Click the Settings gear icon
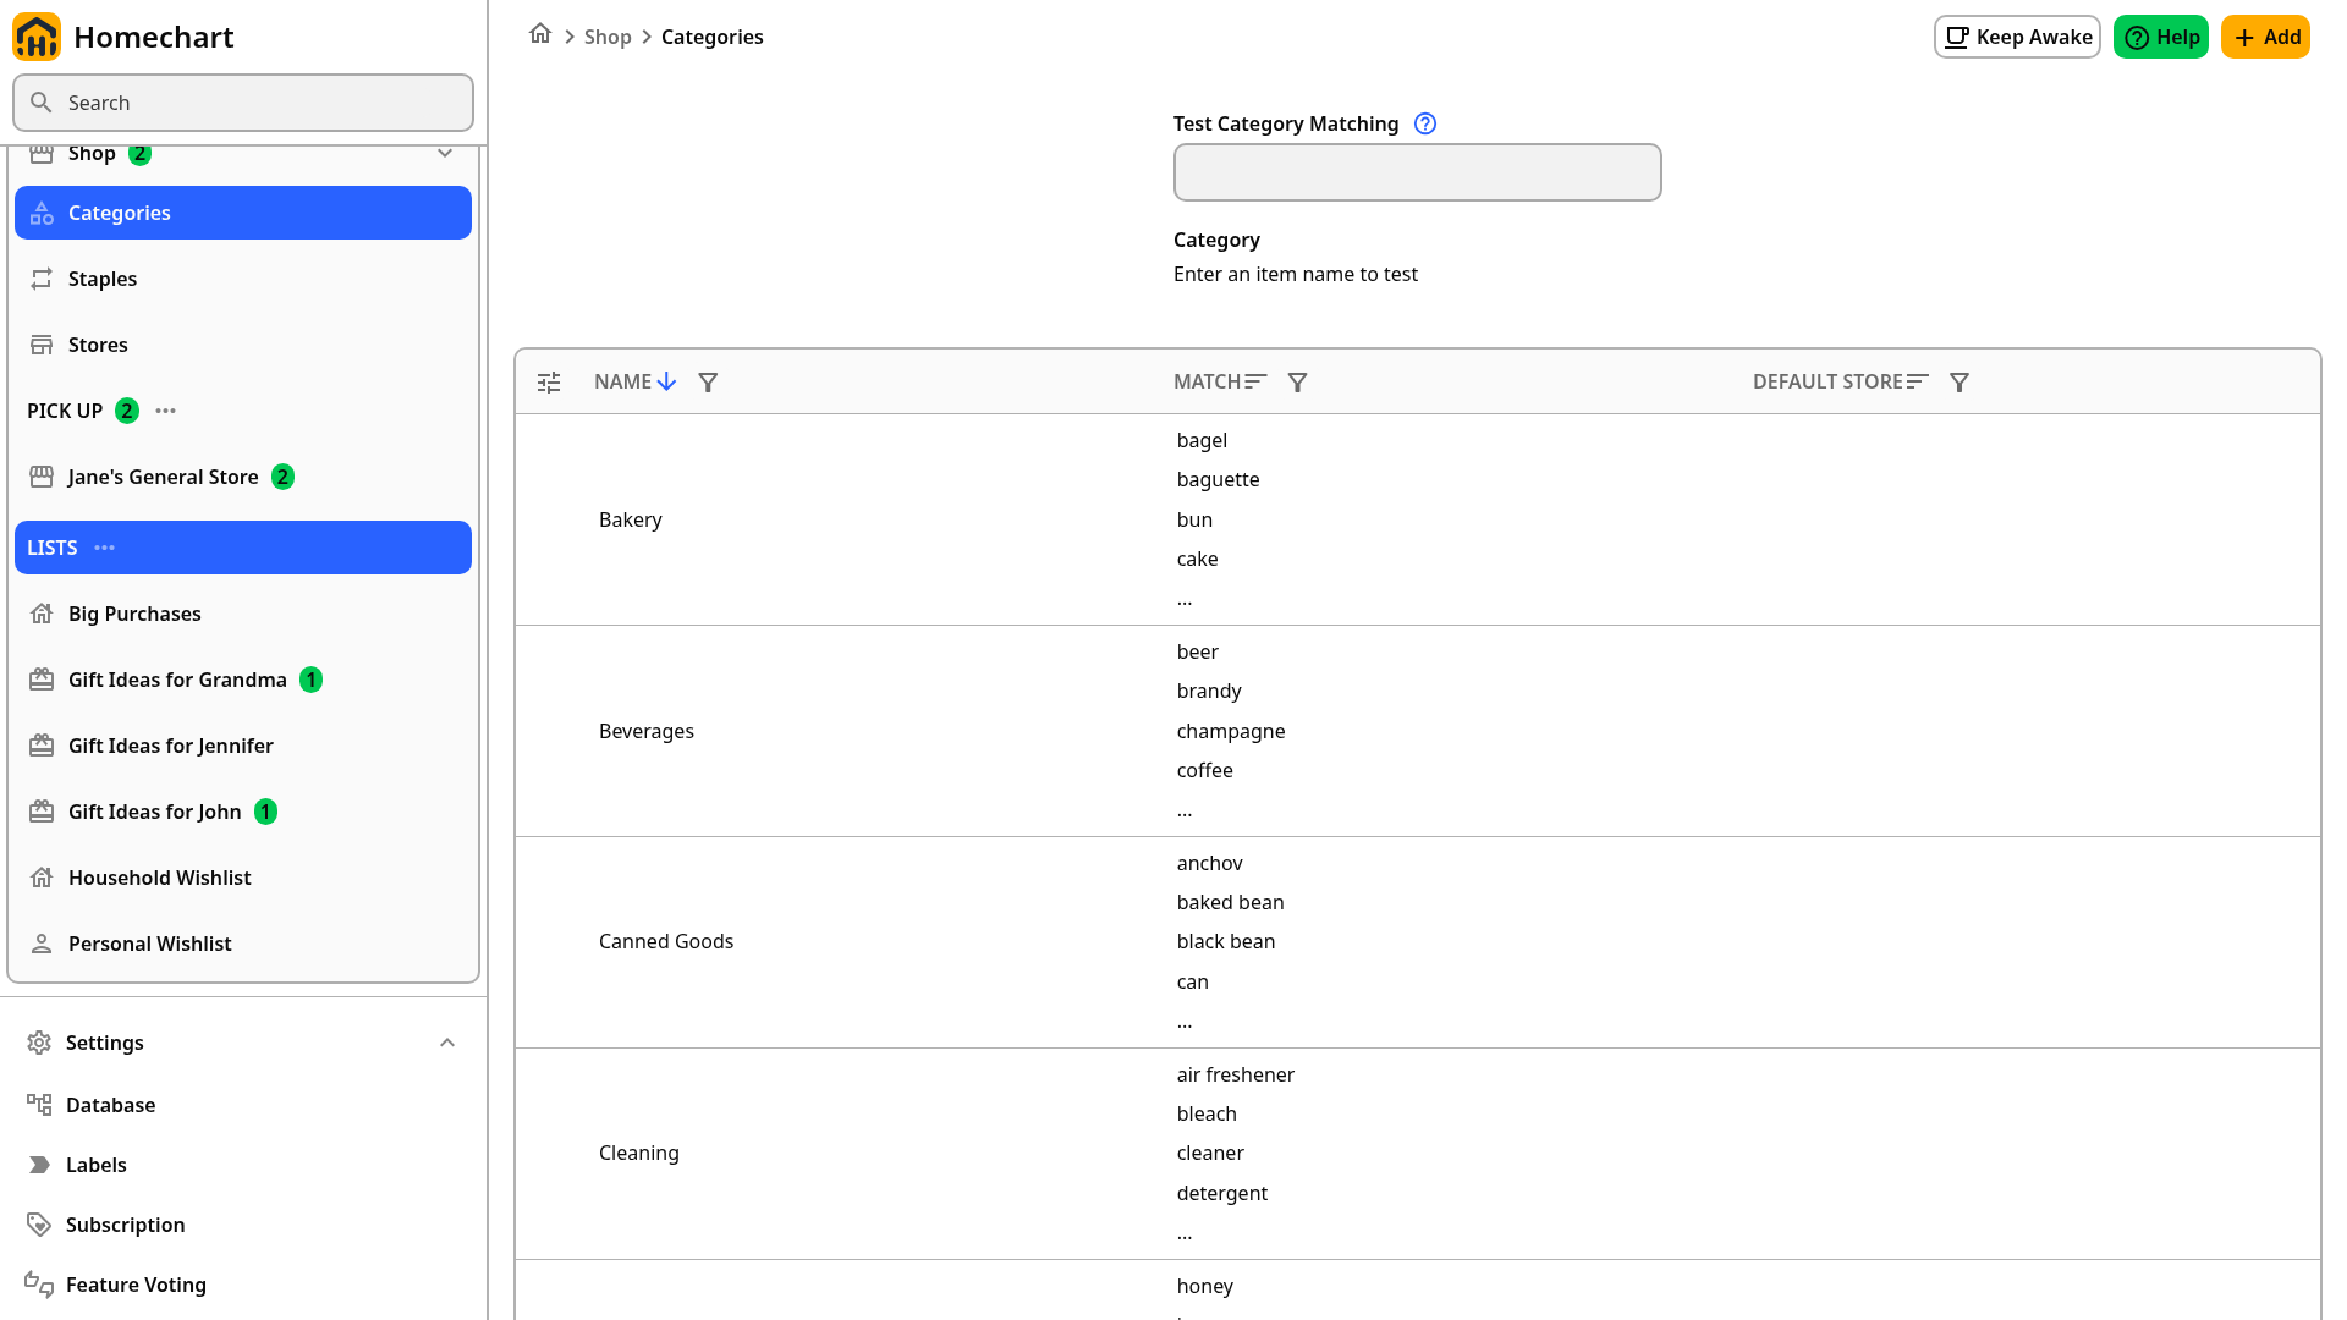The height and width of the screenshot is (1320, 2347). pyautogui.click(x=39, y=1043)
